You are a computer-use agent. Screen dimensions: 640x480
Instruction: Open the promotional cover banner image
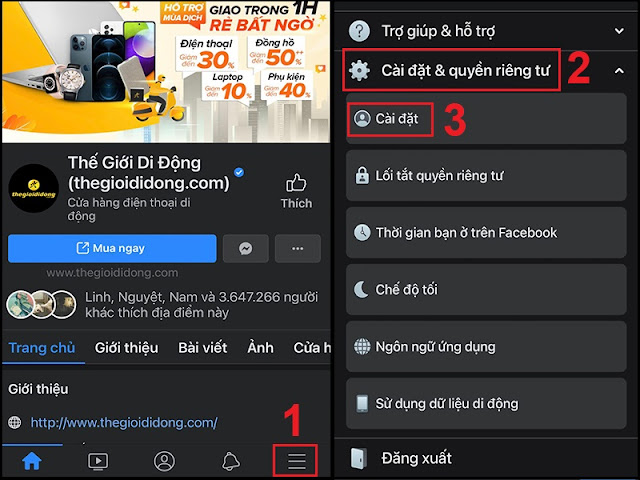click(x=166, y=71)
